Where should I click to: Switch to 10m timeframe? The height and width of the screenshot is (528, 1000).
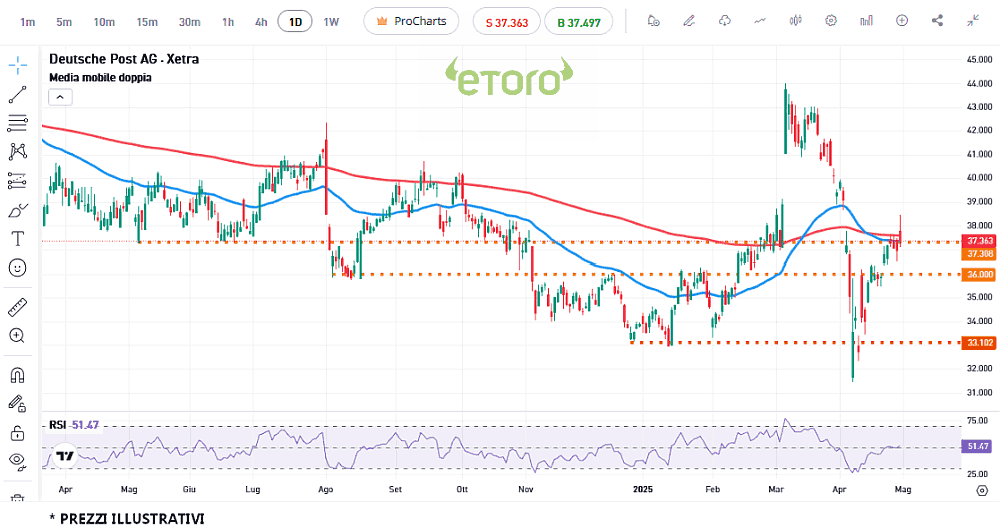(x=104, y=22)
